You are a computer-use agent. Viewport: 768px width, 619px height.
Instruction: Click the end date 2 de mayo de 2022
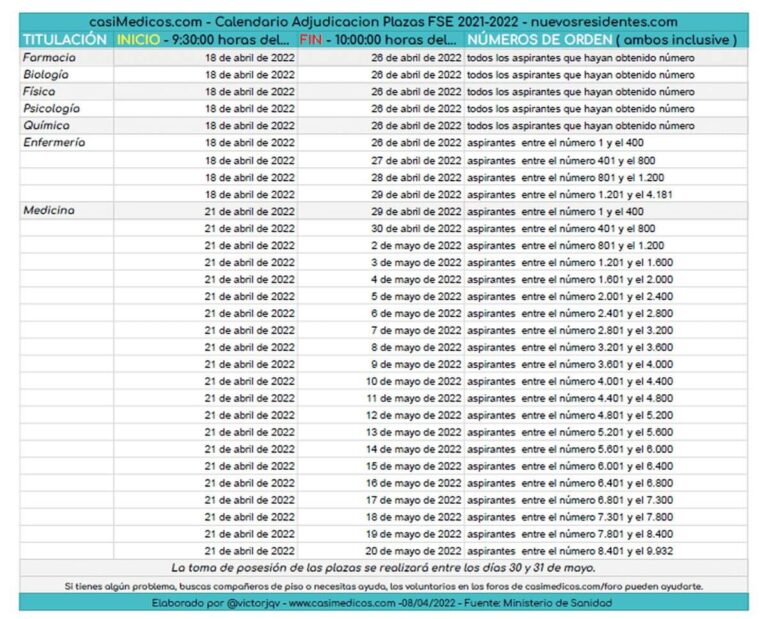click(x=416, y=246)
